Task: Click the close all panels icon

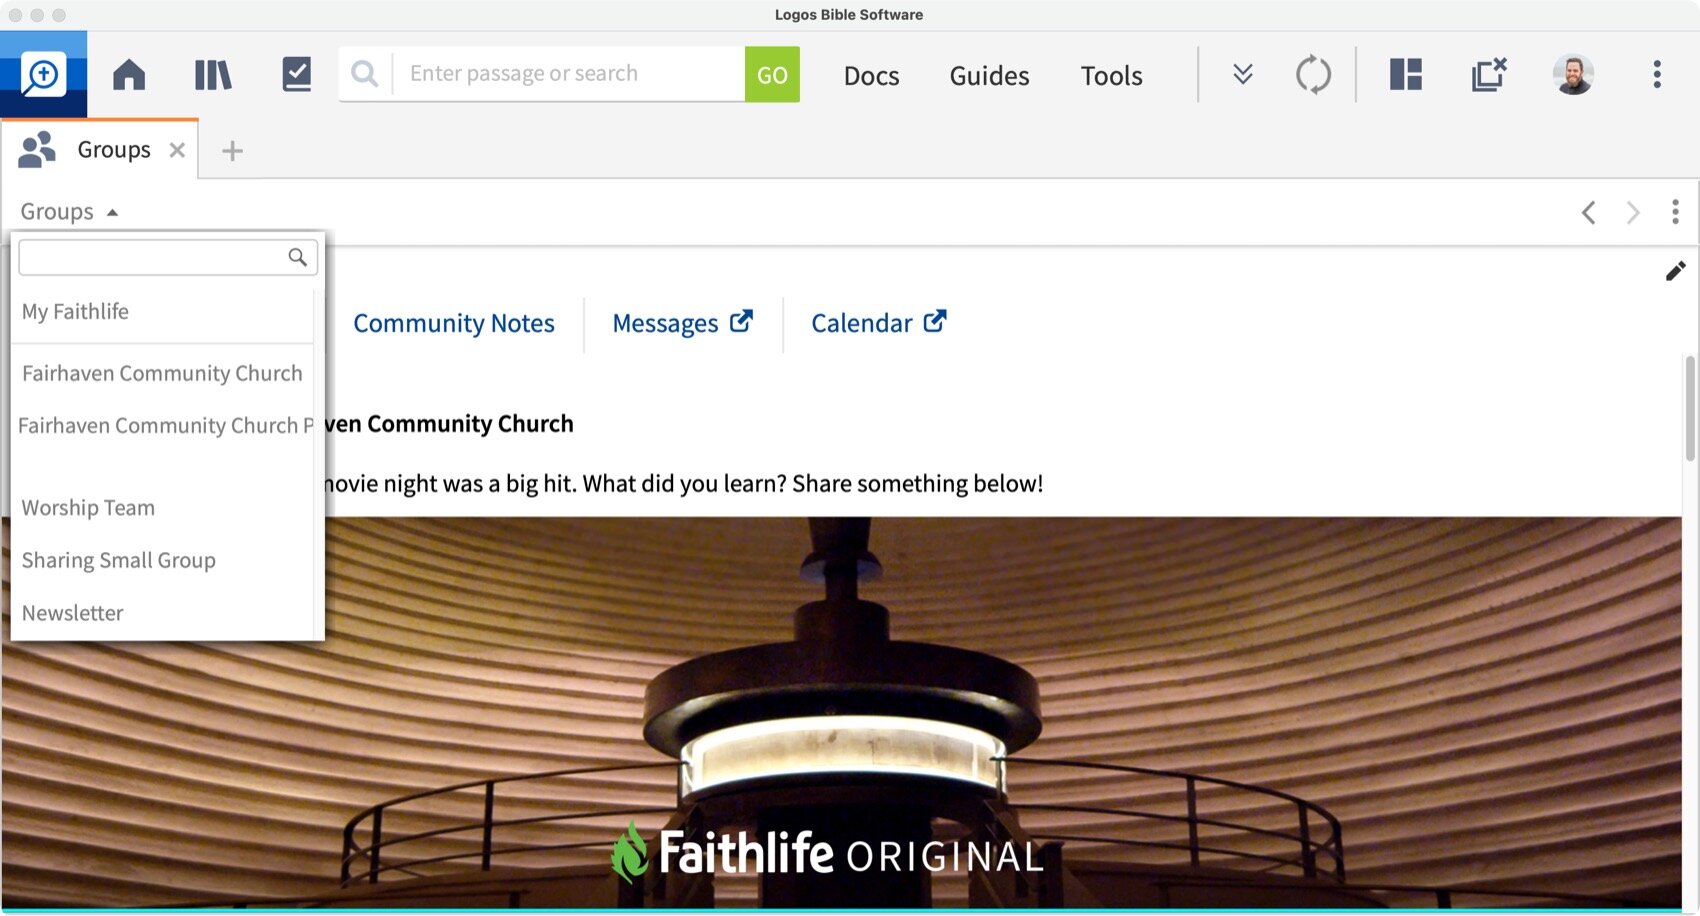Action: tap(1489, 74)
